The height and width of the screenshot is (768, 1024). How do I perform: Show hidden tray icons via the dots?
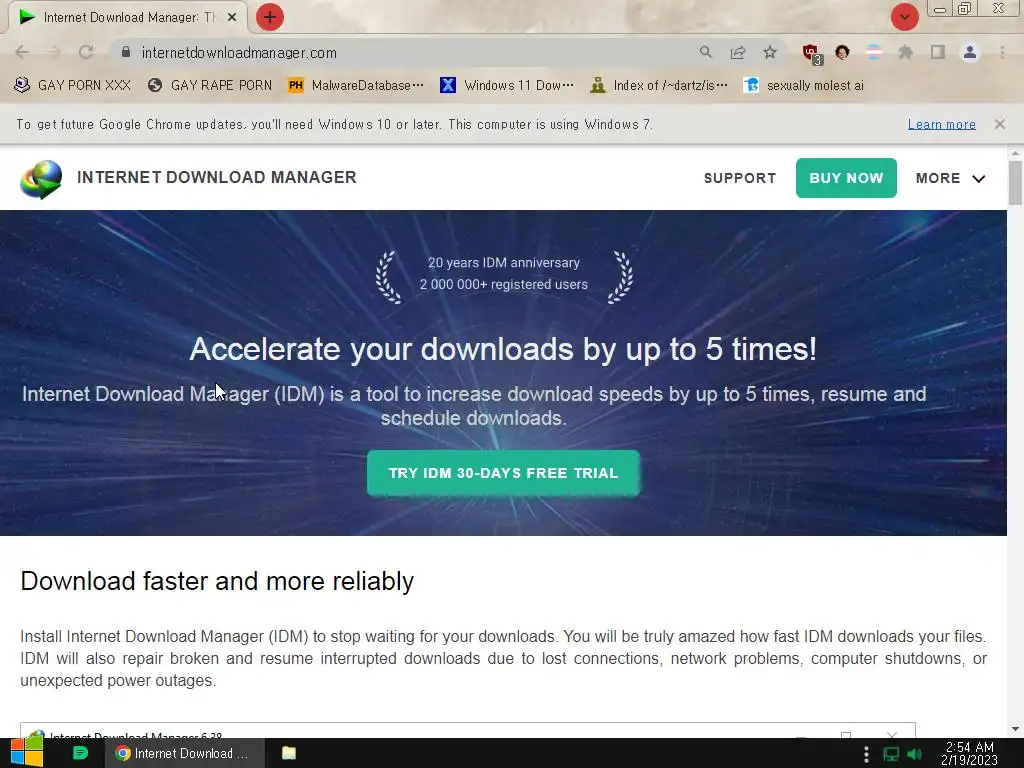coord(866,754)
